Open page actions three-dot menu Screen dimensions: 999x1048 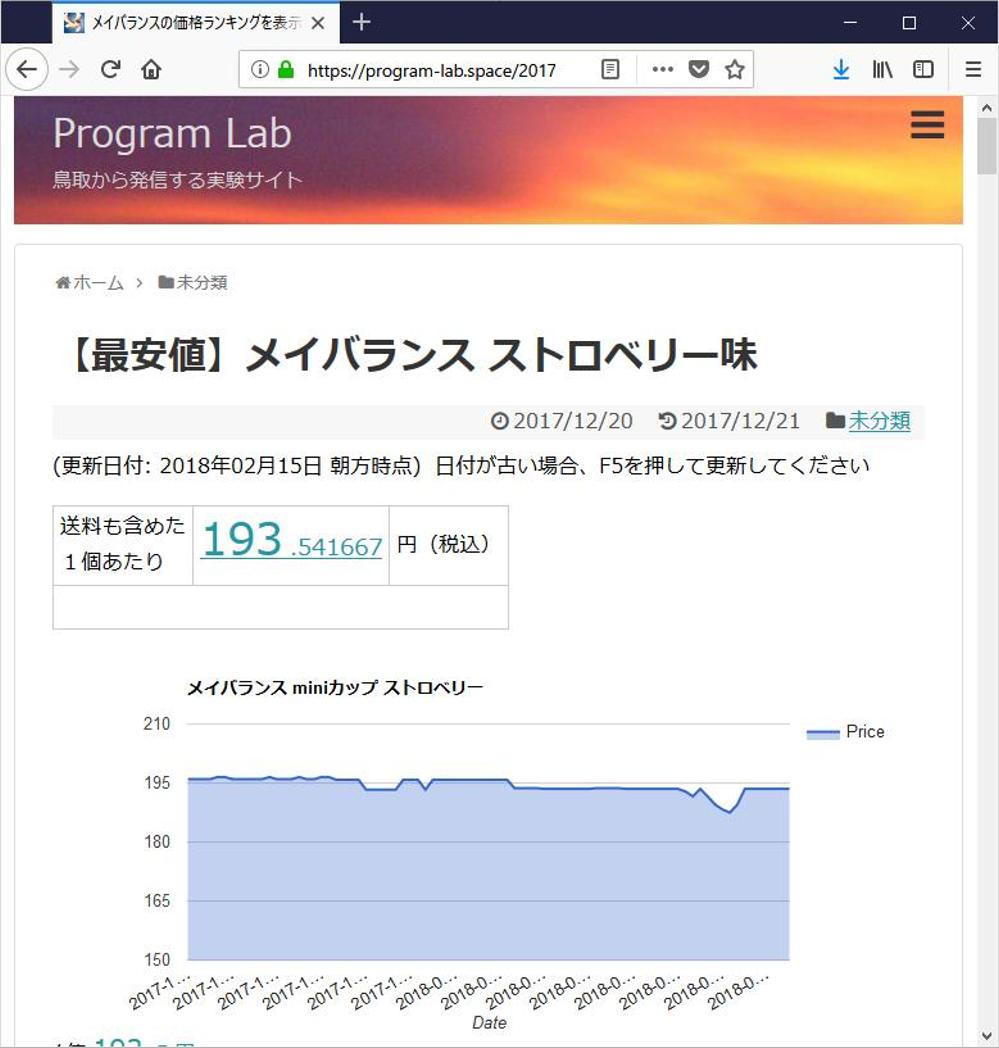click(662, 69)
